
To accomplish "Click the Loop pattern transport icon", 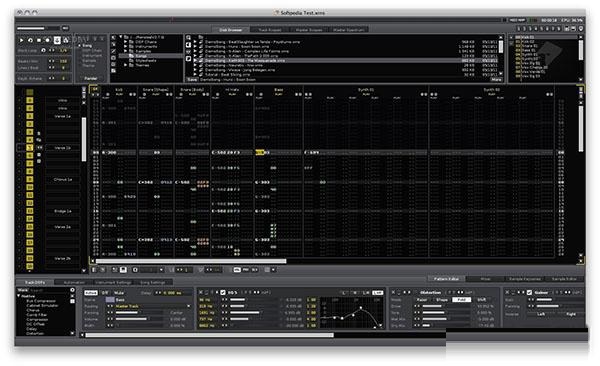I will 30,40.
